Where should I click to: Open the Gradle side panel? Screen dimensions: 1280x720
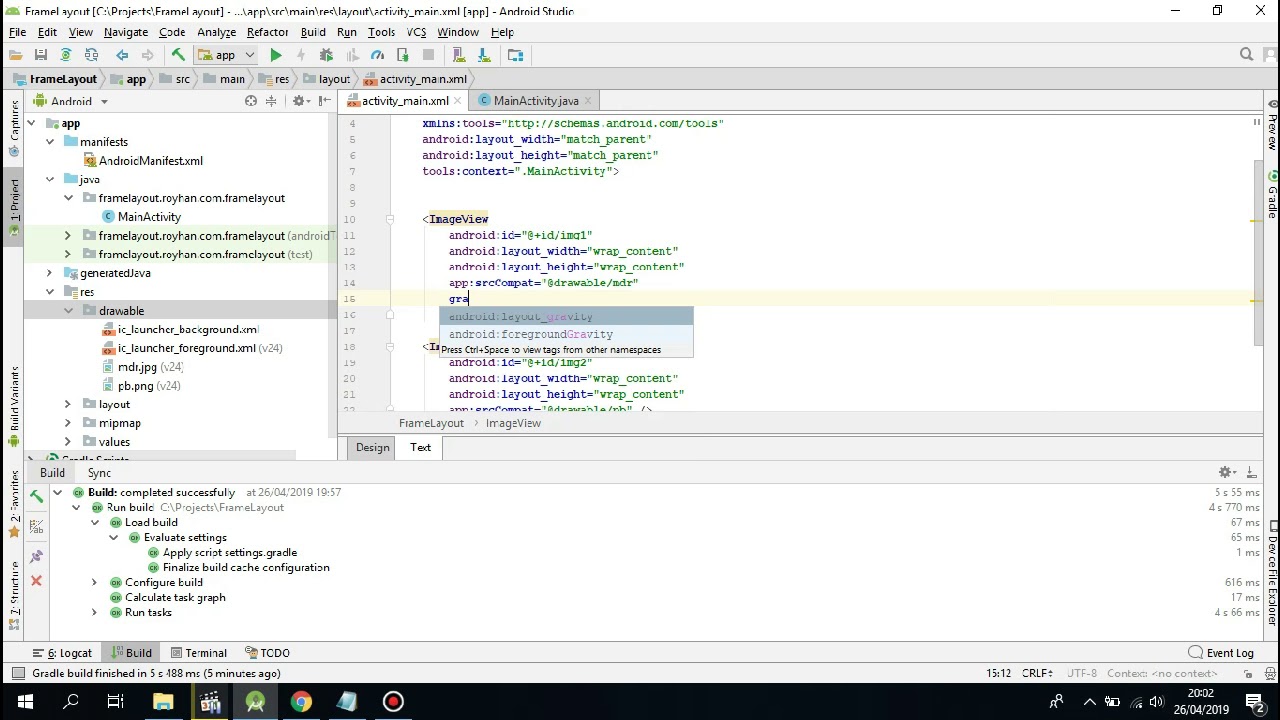[1272, 196]
